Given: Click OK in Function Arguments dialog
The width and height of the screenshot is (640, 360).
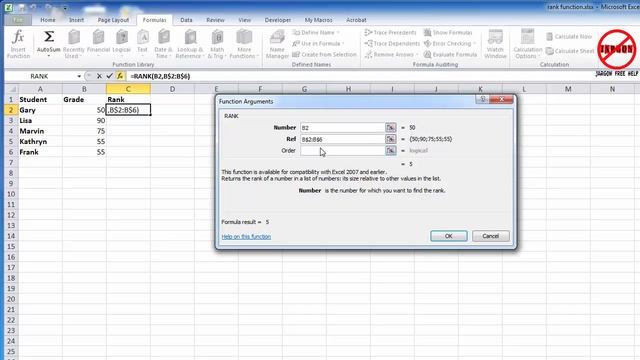Looking at the screenshot, I should pyautogui.click(x=449, y=236).
